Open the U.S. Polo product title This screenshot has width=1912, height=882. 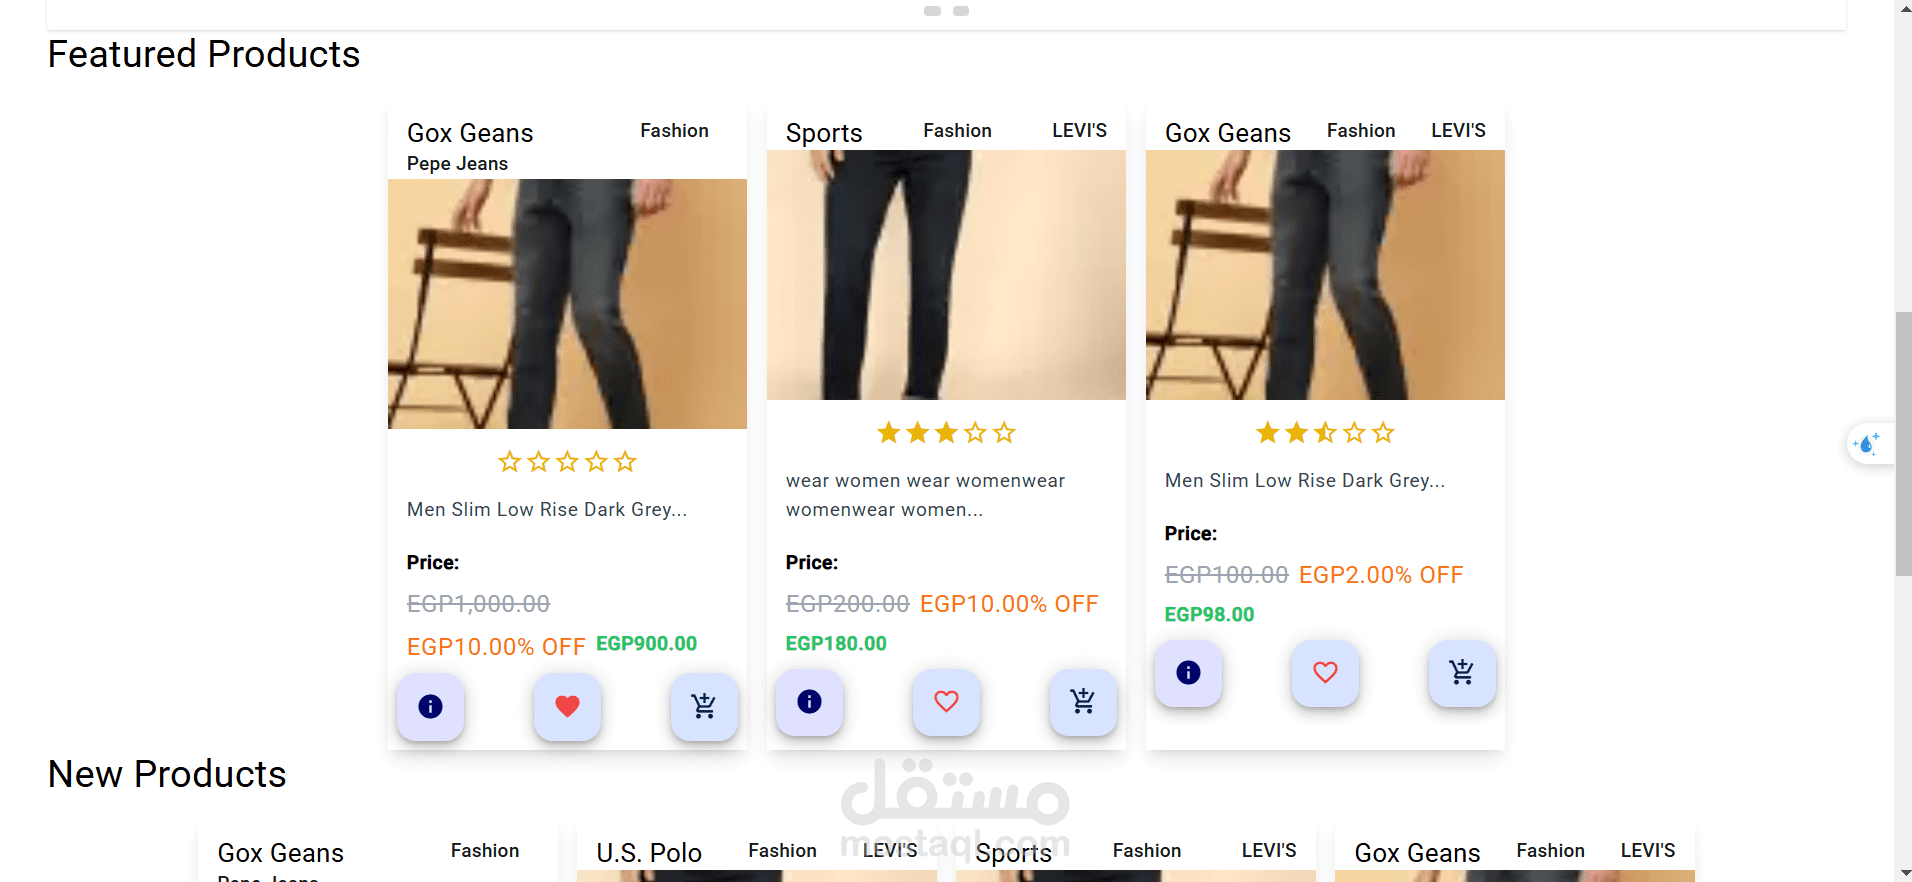[649, 853]
